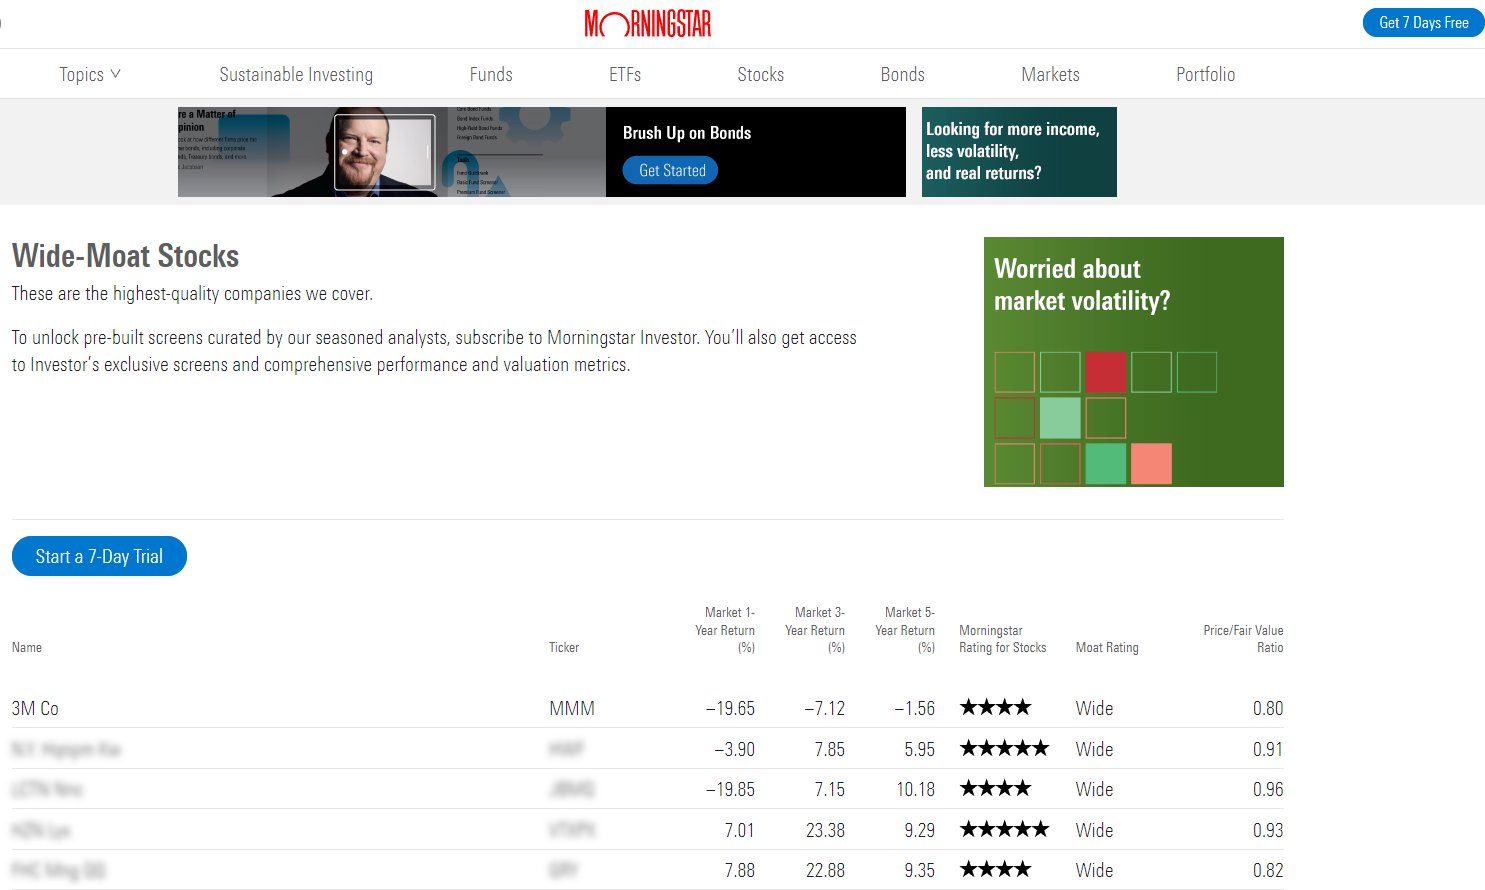Sort by Price/Fair Value Ratio column

(x=1243, y=639)
